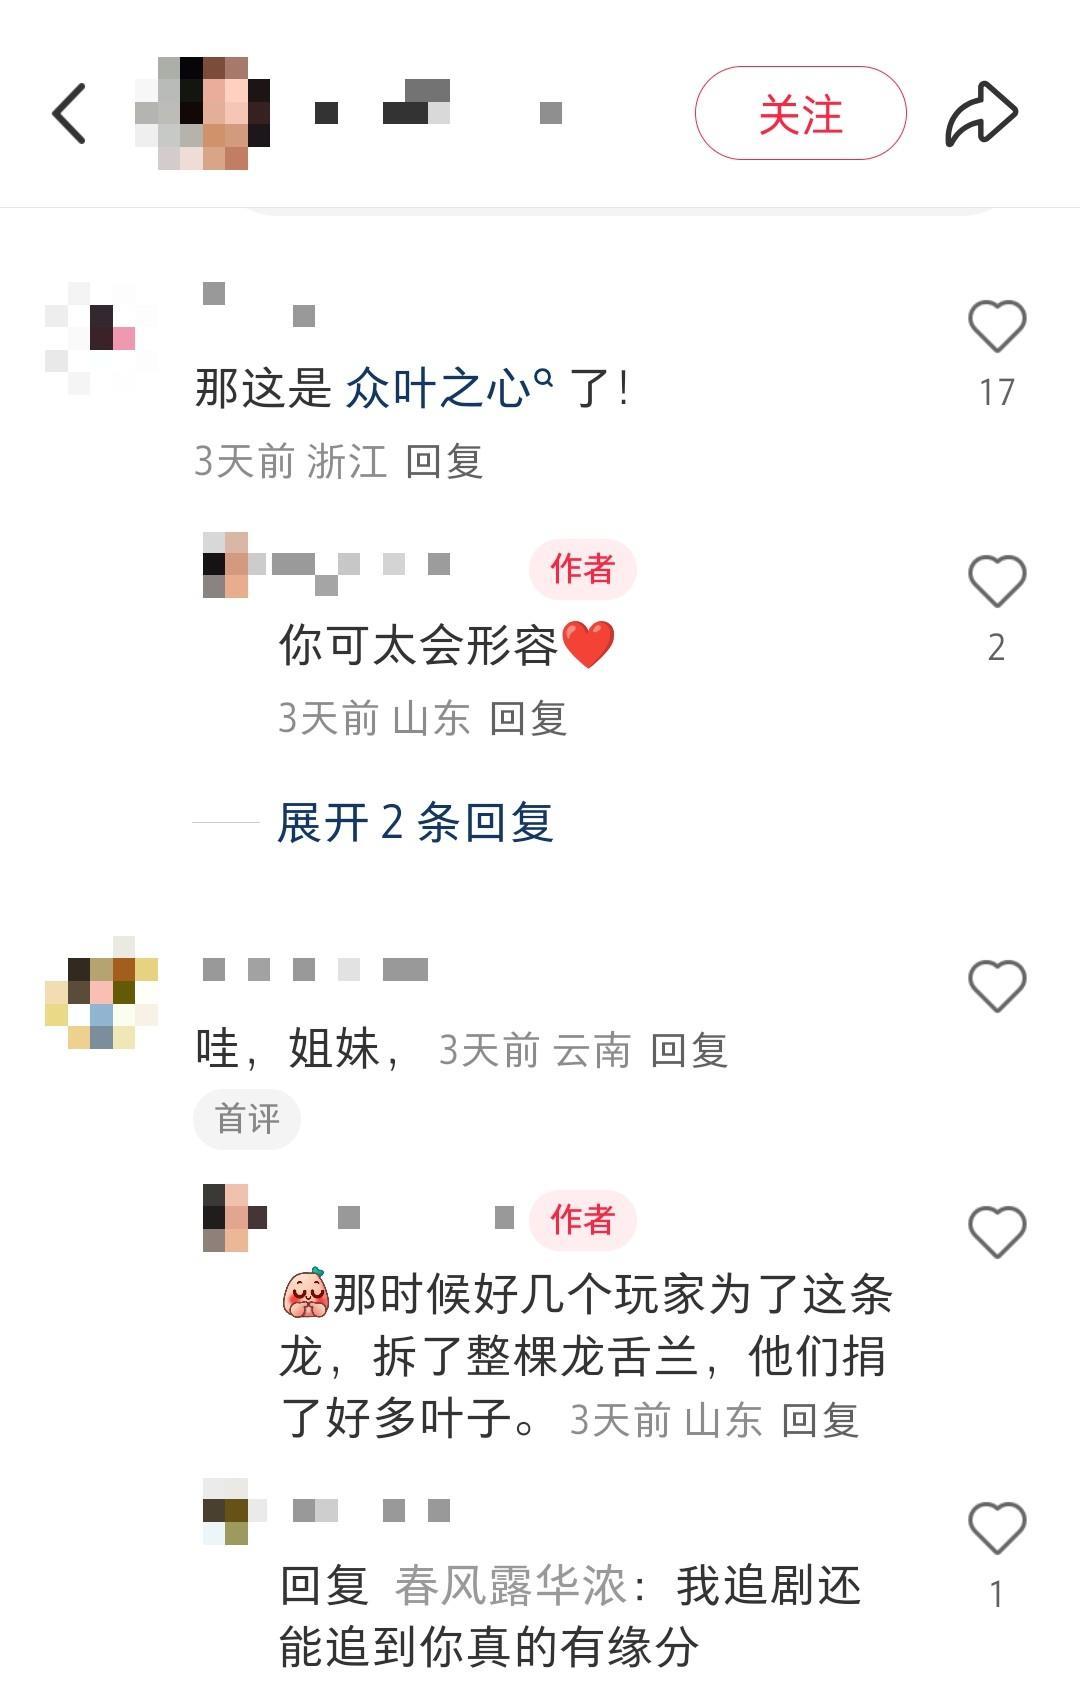Tap the 作者 badge on the 龙舌兰 reply
The image size is (1080, 1682).
click(583, 1220)
